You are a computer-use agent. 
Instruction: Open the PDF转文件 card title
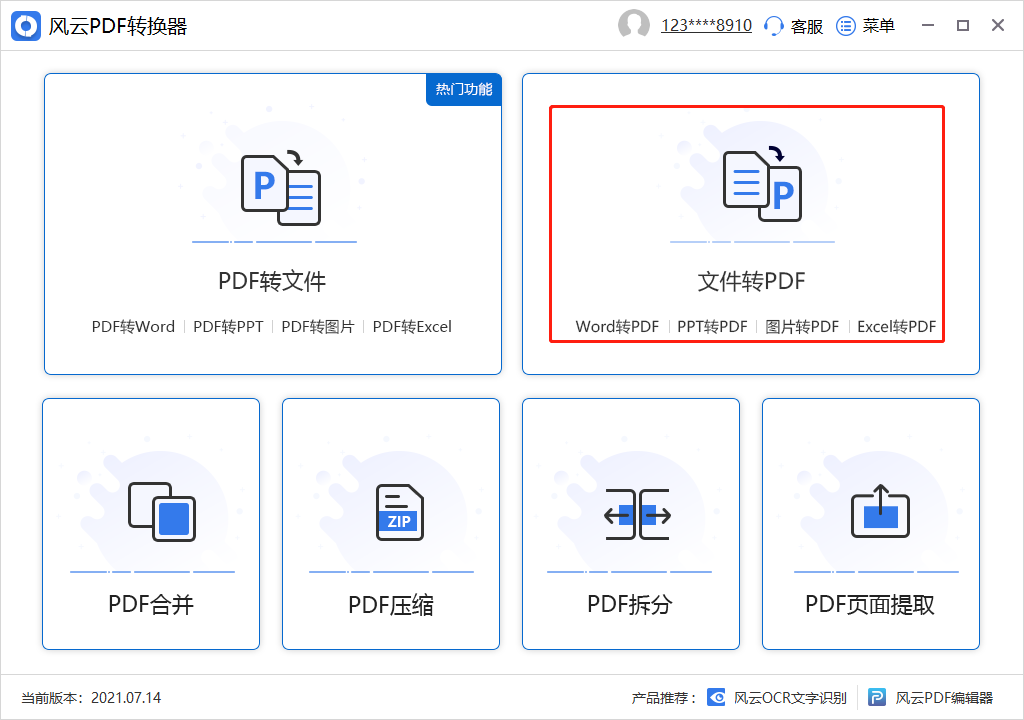[272, 282]
